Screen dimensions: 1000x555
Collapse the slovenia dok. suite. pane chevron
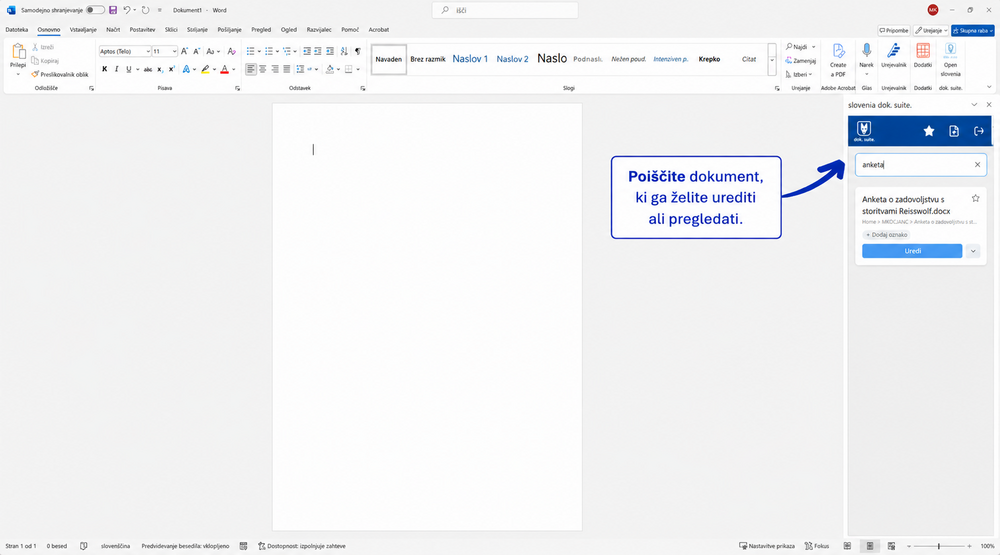(974, 105)
